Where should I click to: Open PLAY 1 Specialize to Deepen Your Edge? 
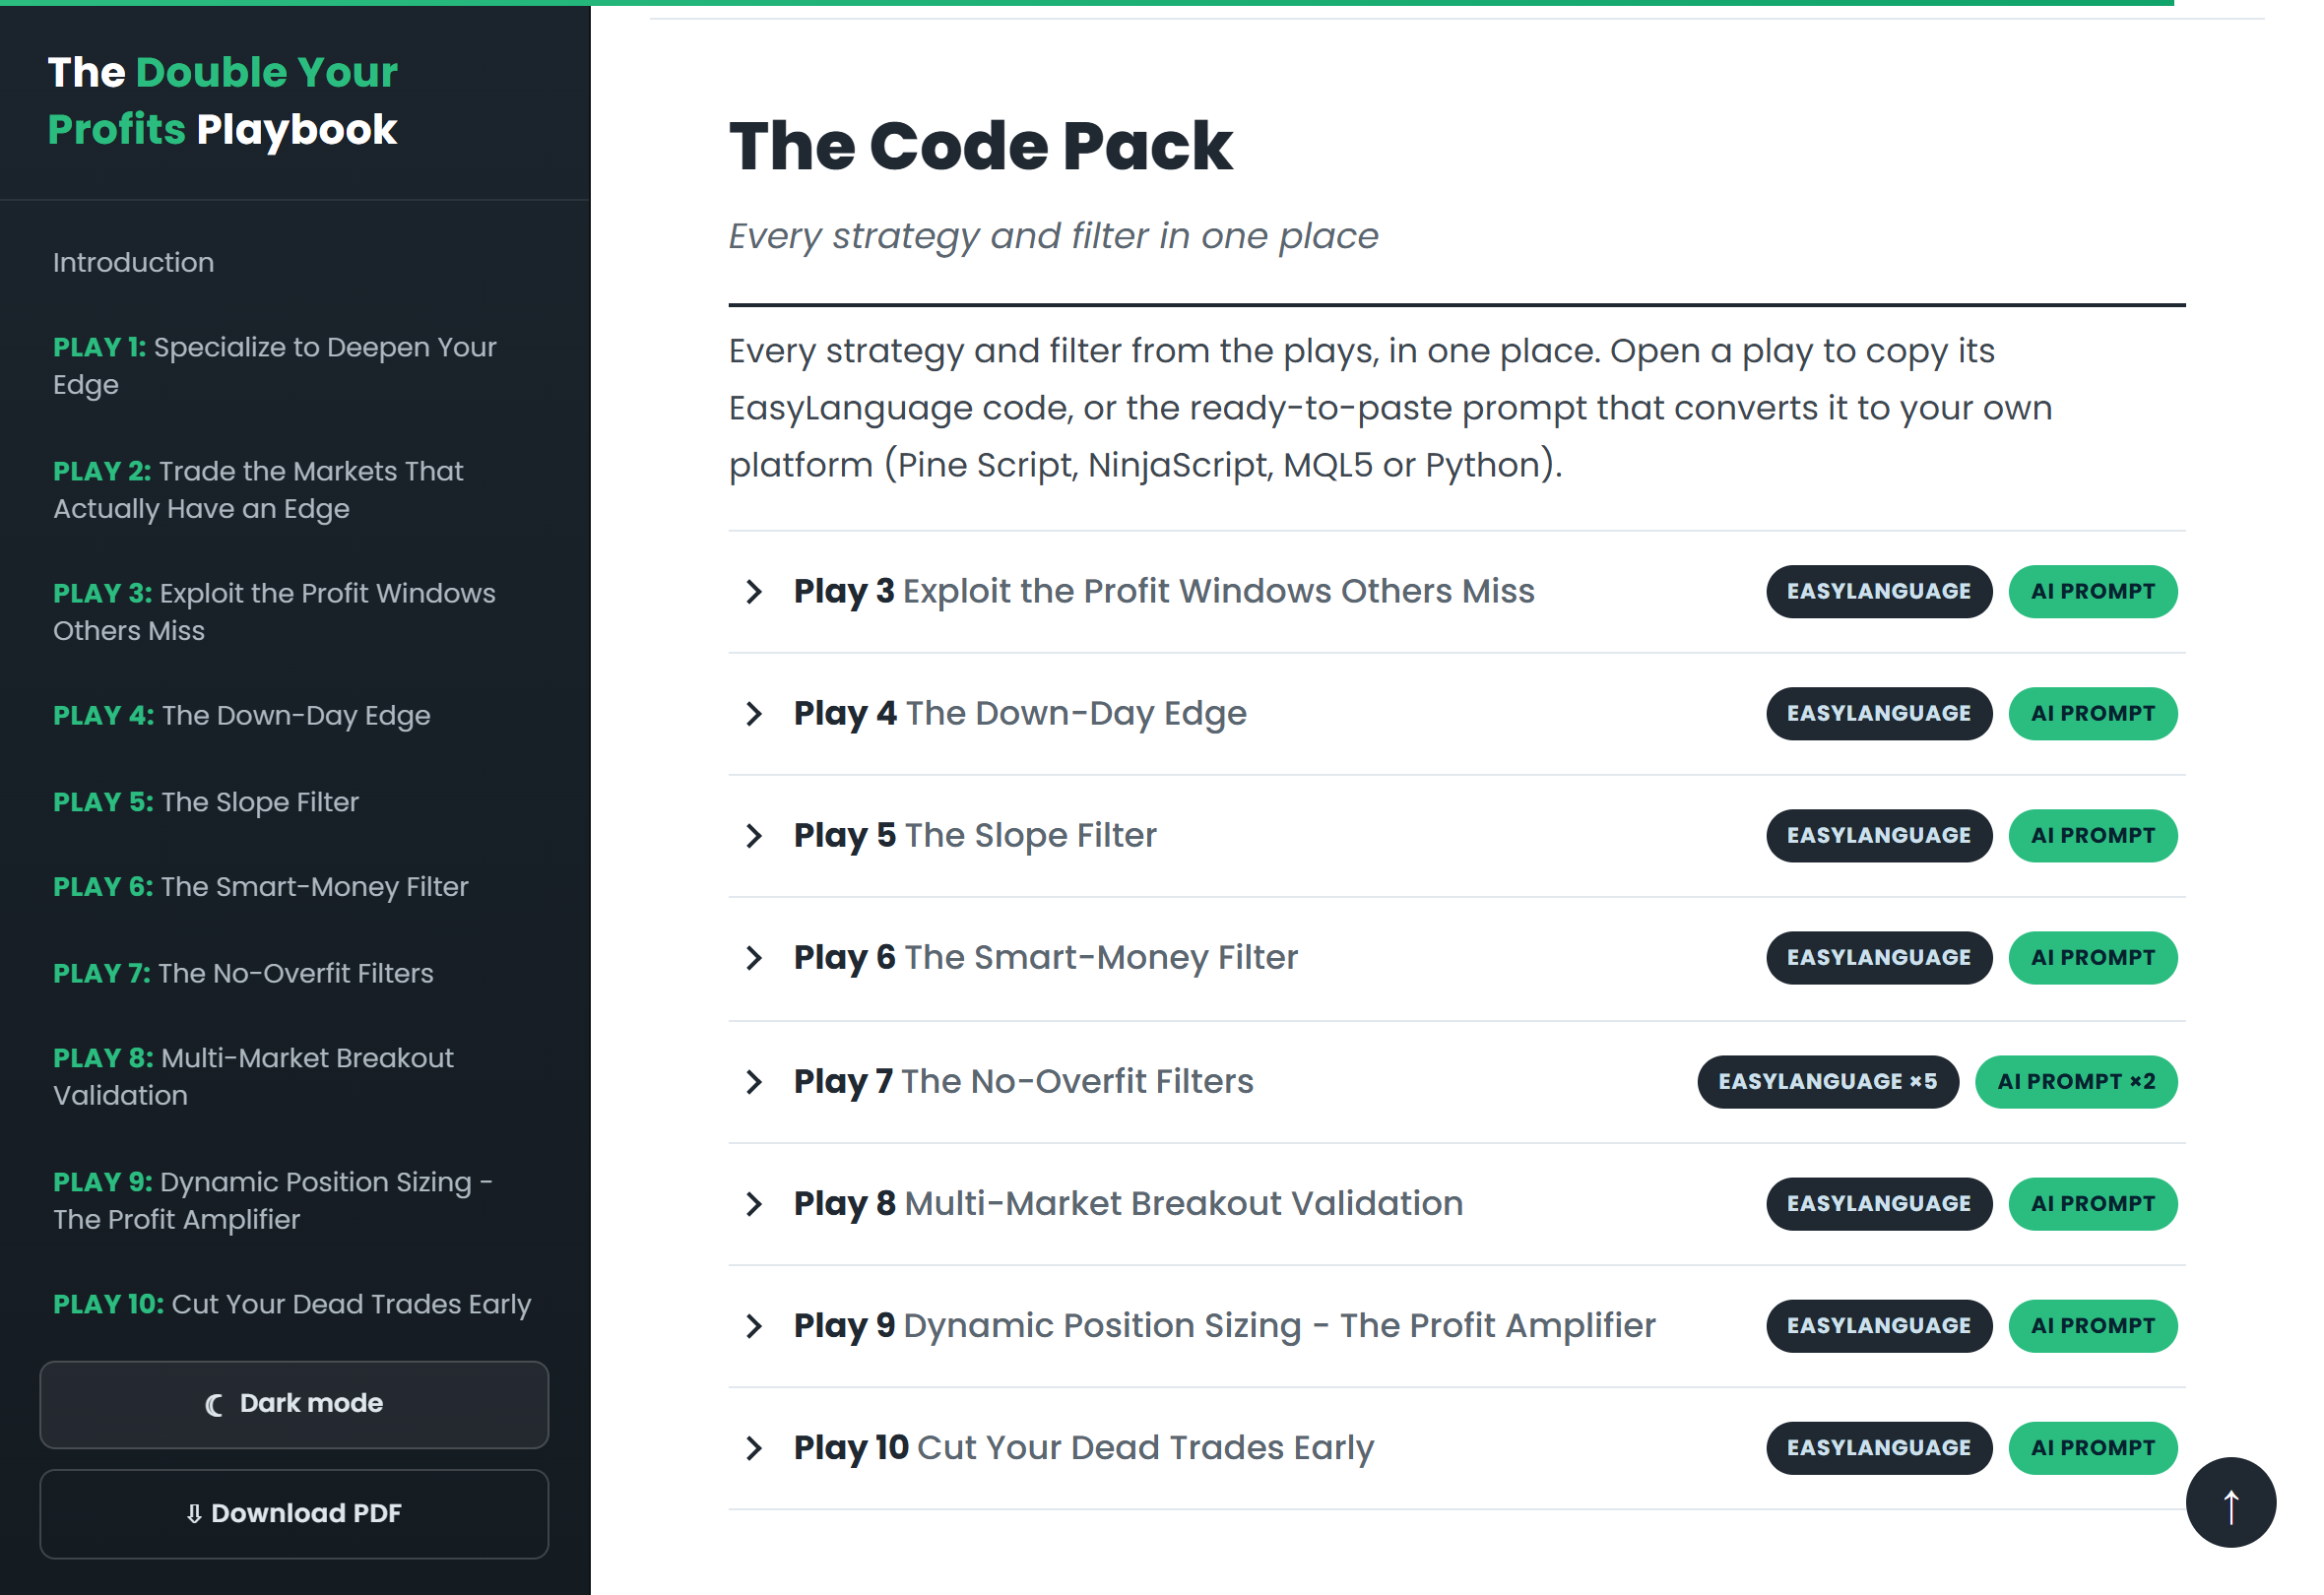(275, 366)
